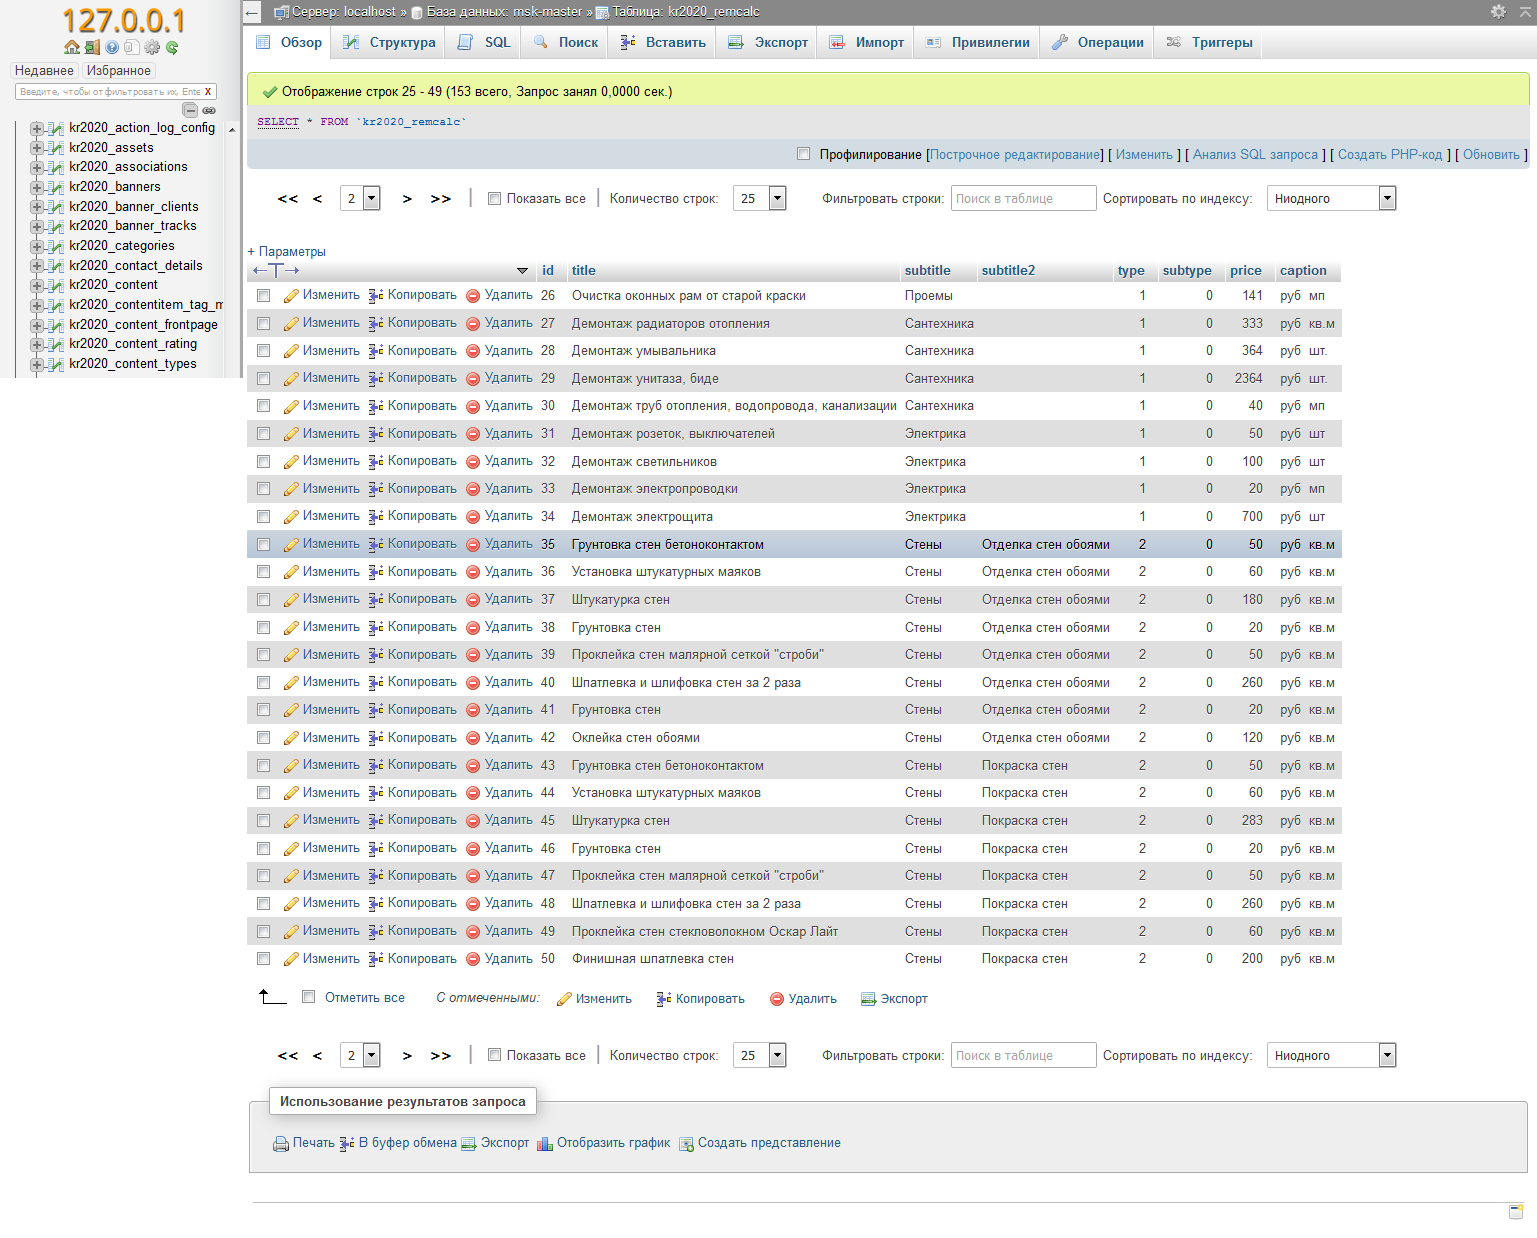Click the green reload navigation panel icon
1537x1238 pixels.
(172, 47)
